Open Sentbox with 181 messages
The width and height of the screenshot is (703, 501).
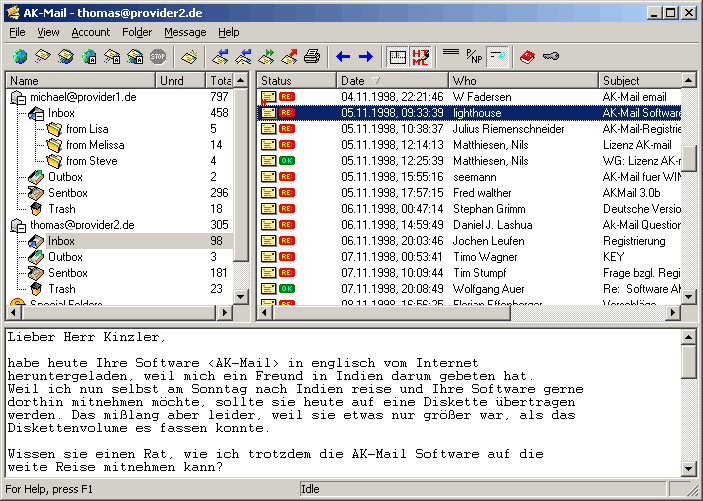[68, 273]
